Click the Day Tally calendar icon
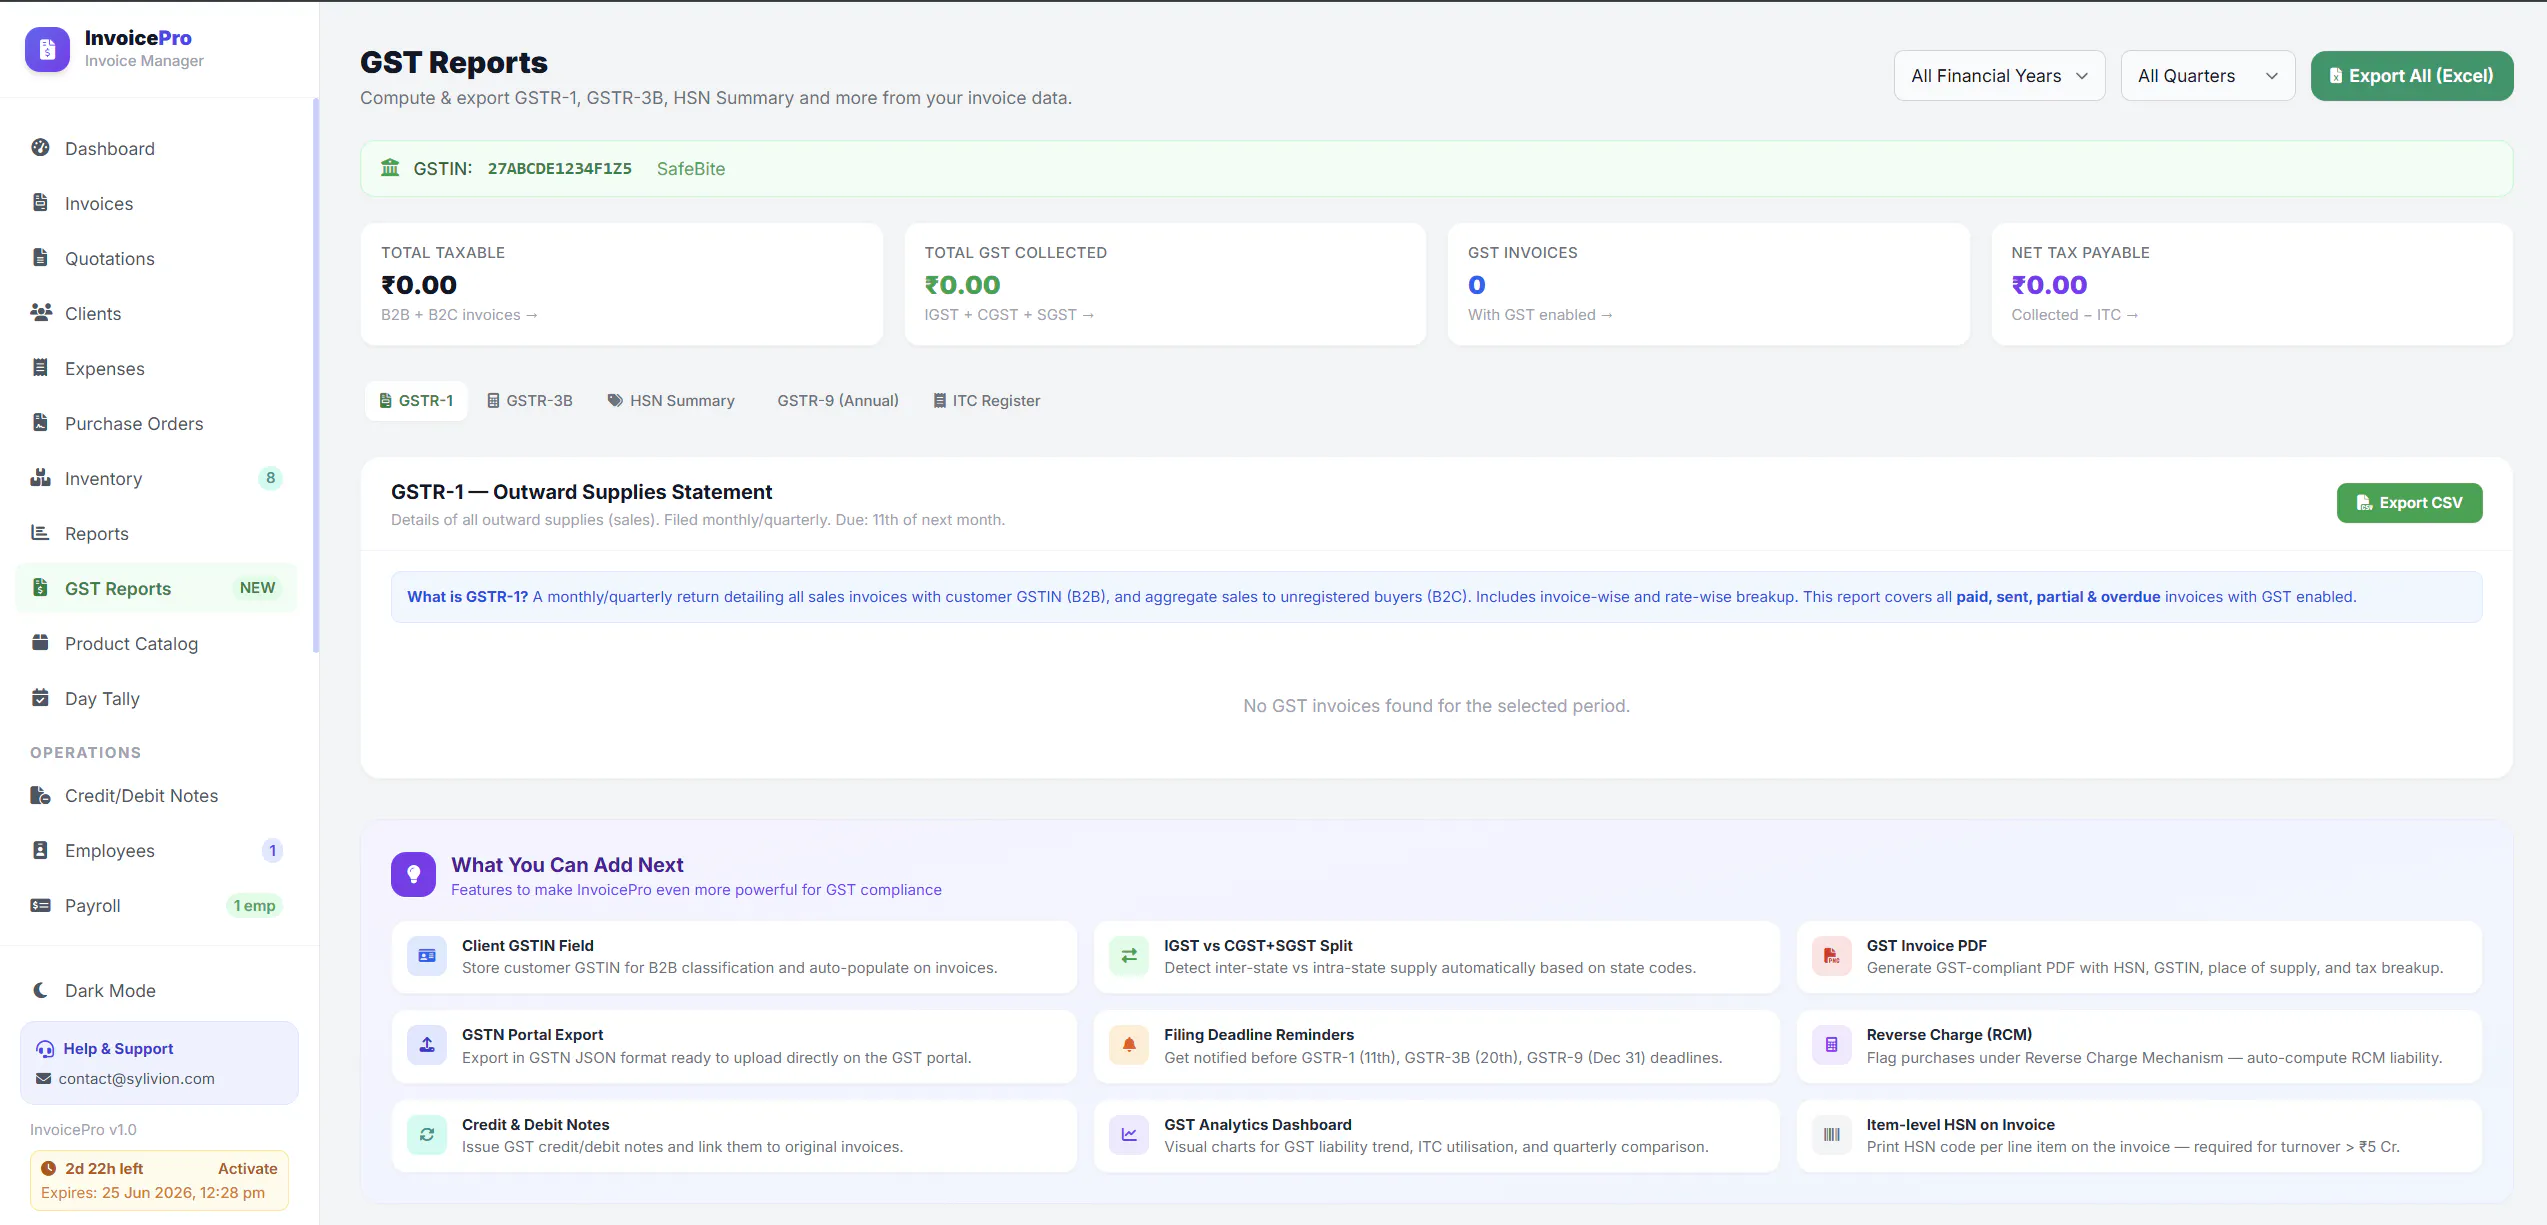The width and height of the screenshot is (2547, 1225). tap(40, 698)
